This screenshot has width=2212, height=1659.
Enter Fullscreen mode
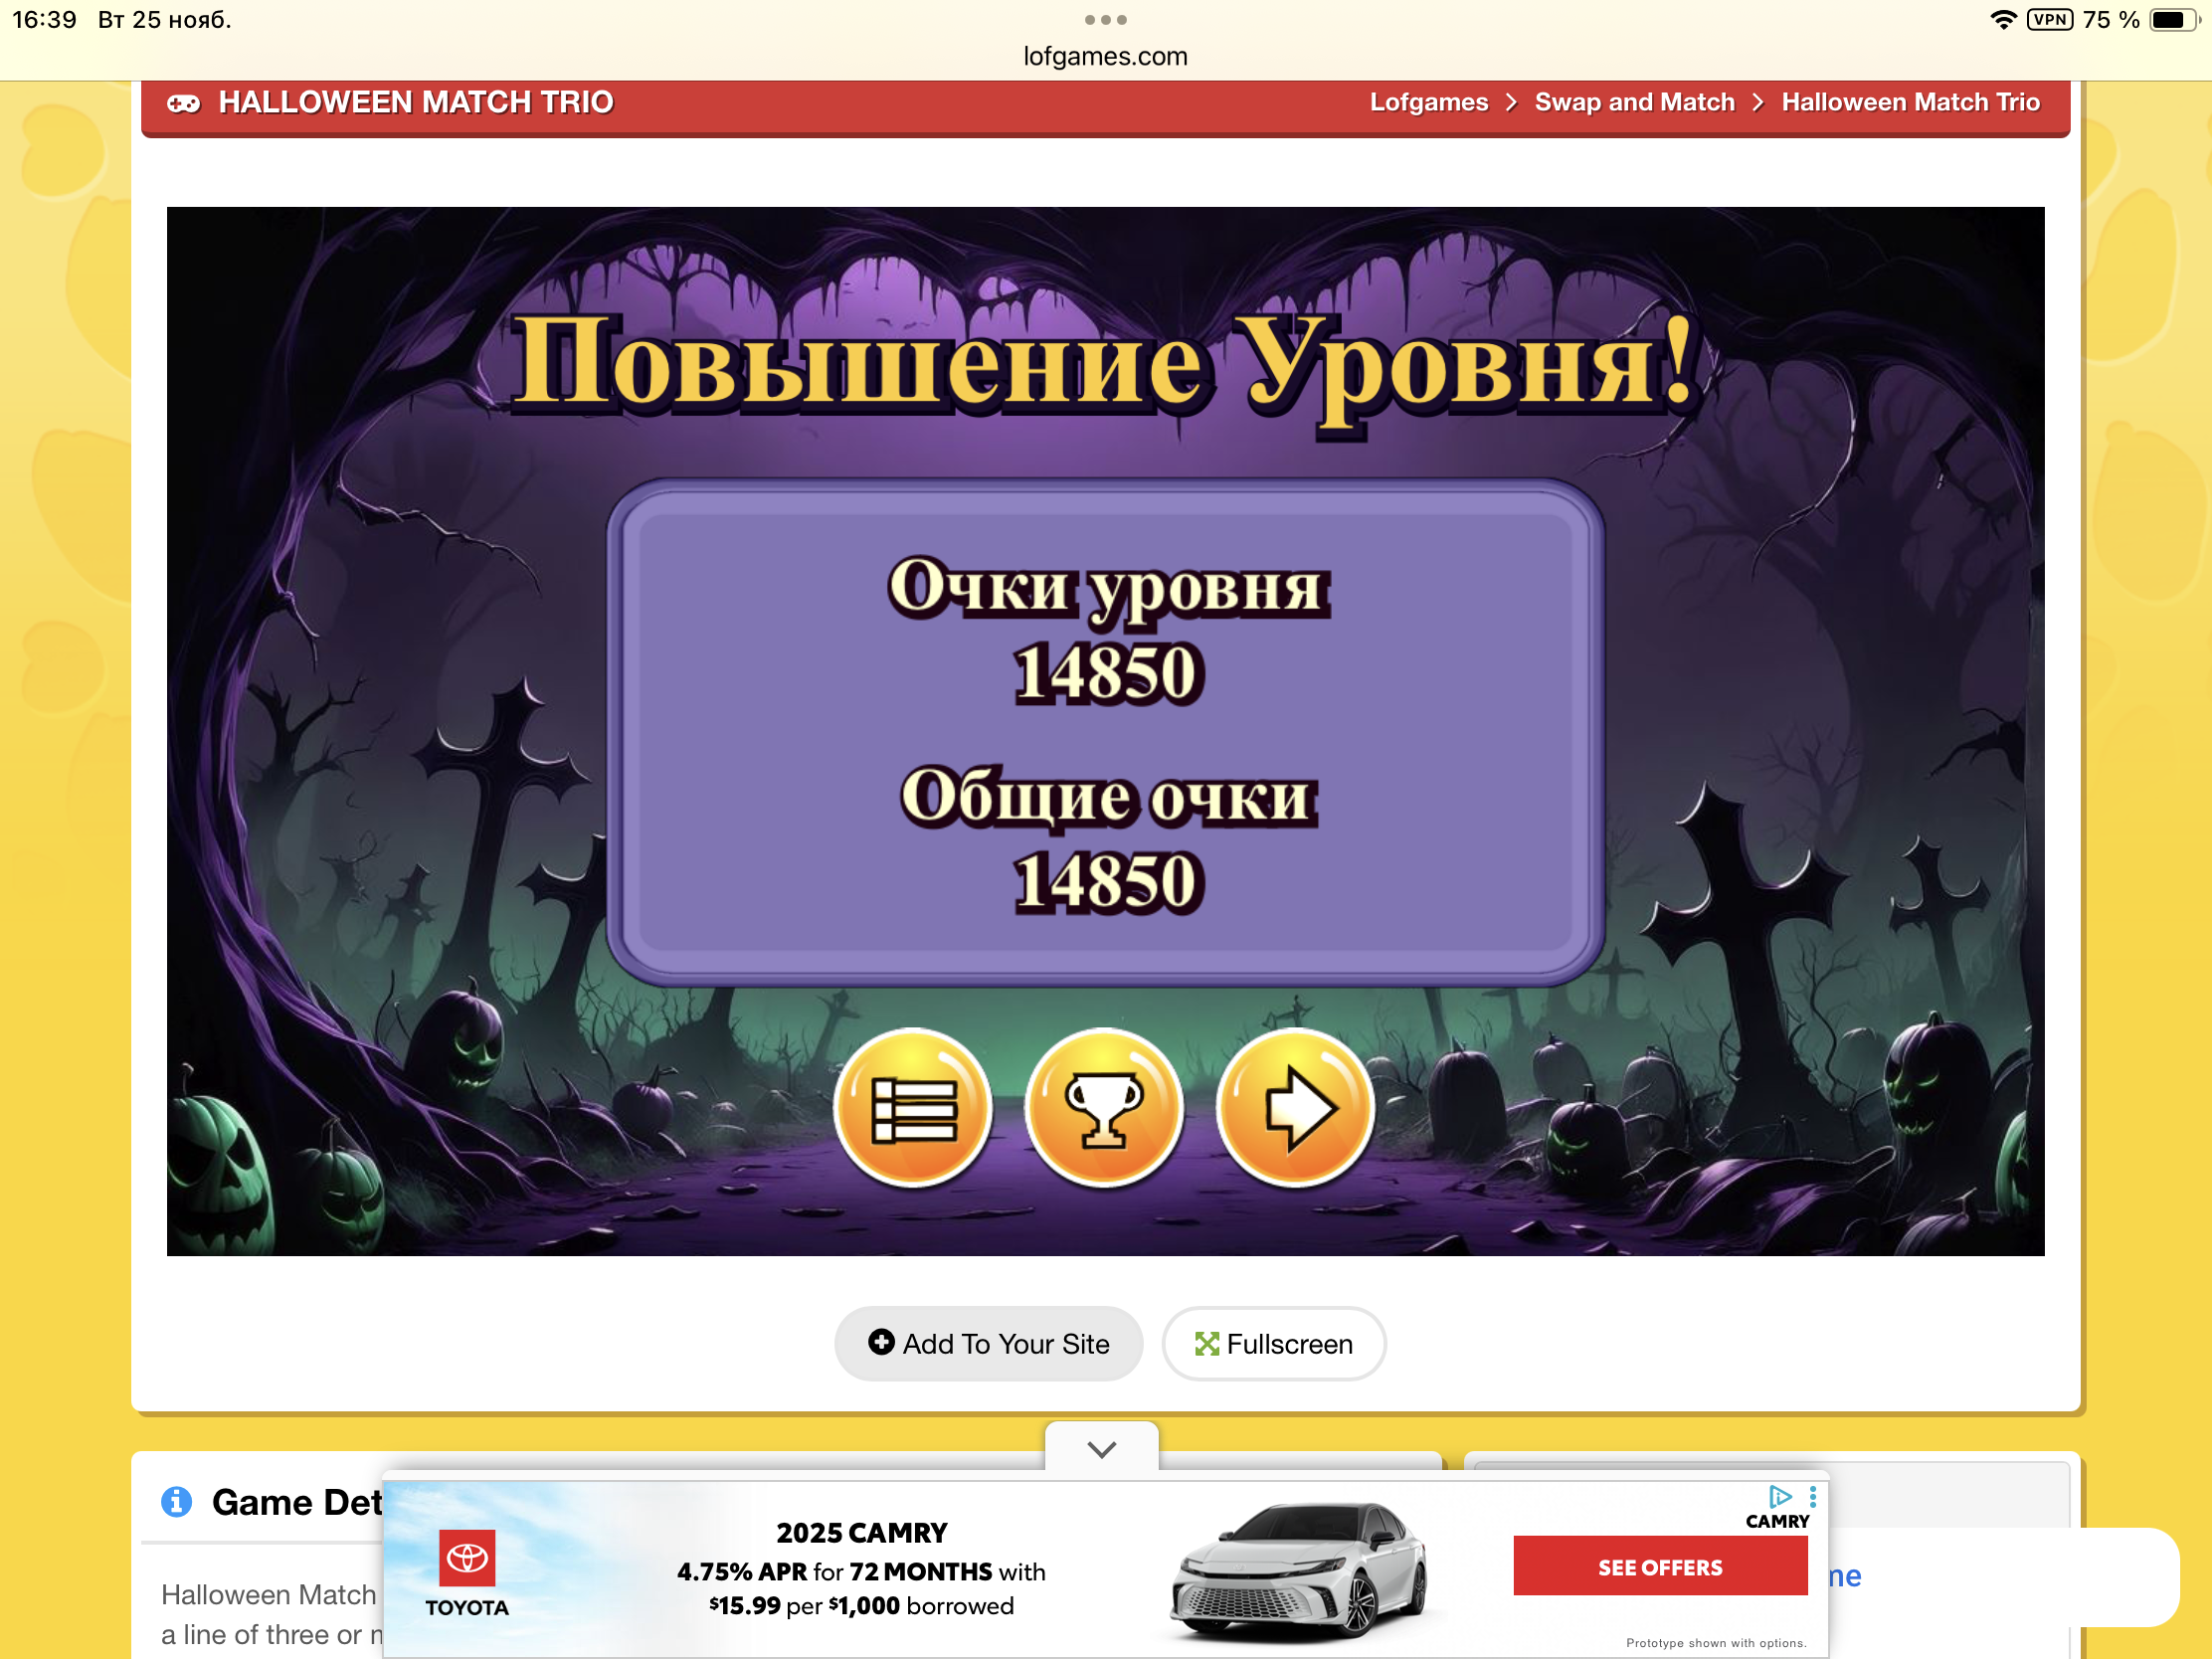(x=1273, y=1344)
